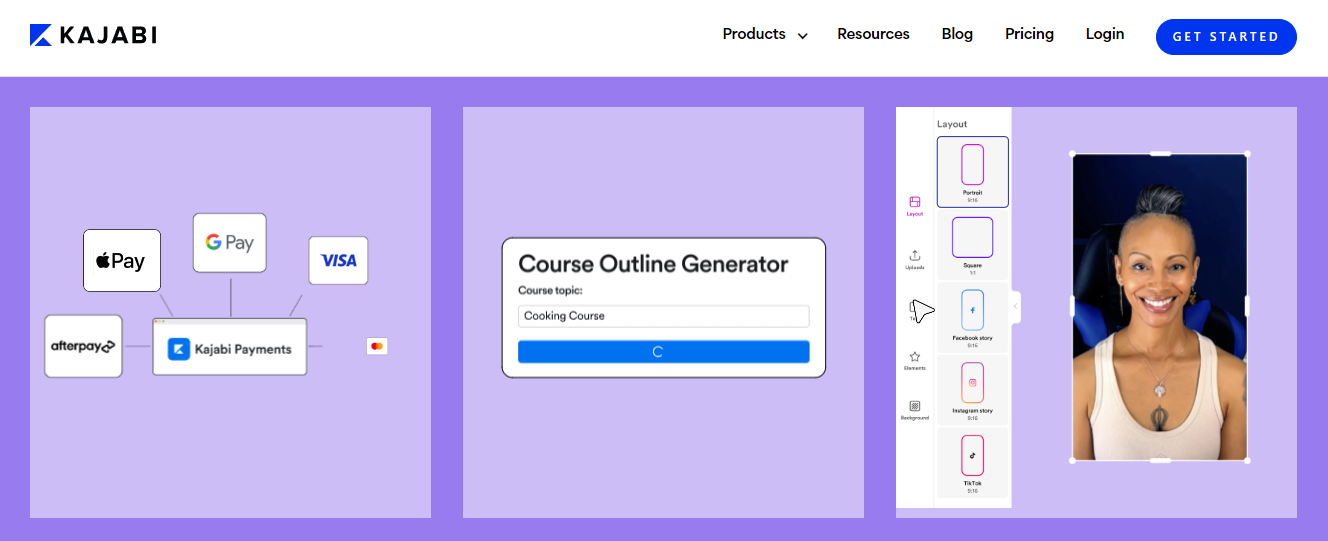
Task: Click the Course topic input field
Action: [663, 316]
